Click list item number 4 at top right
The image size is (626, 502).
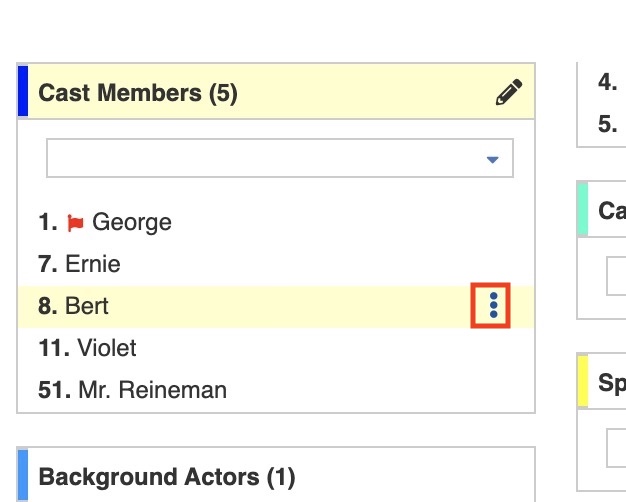pyautogui.click(x=607, y=83)
